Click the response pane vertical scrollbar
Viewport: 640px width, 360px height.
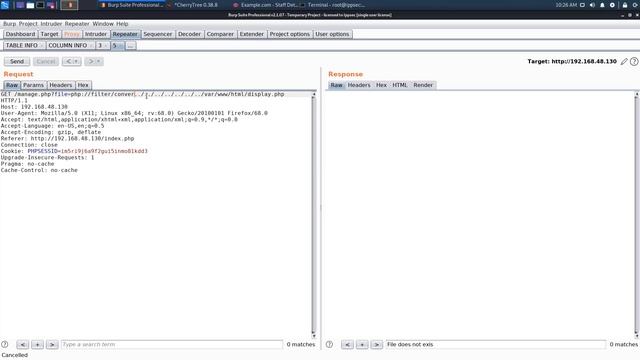click(x=636, y=215)
